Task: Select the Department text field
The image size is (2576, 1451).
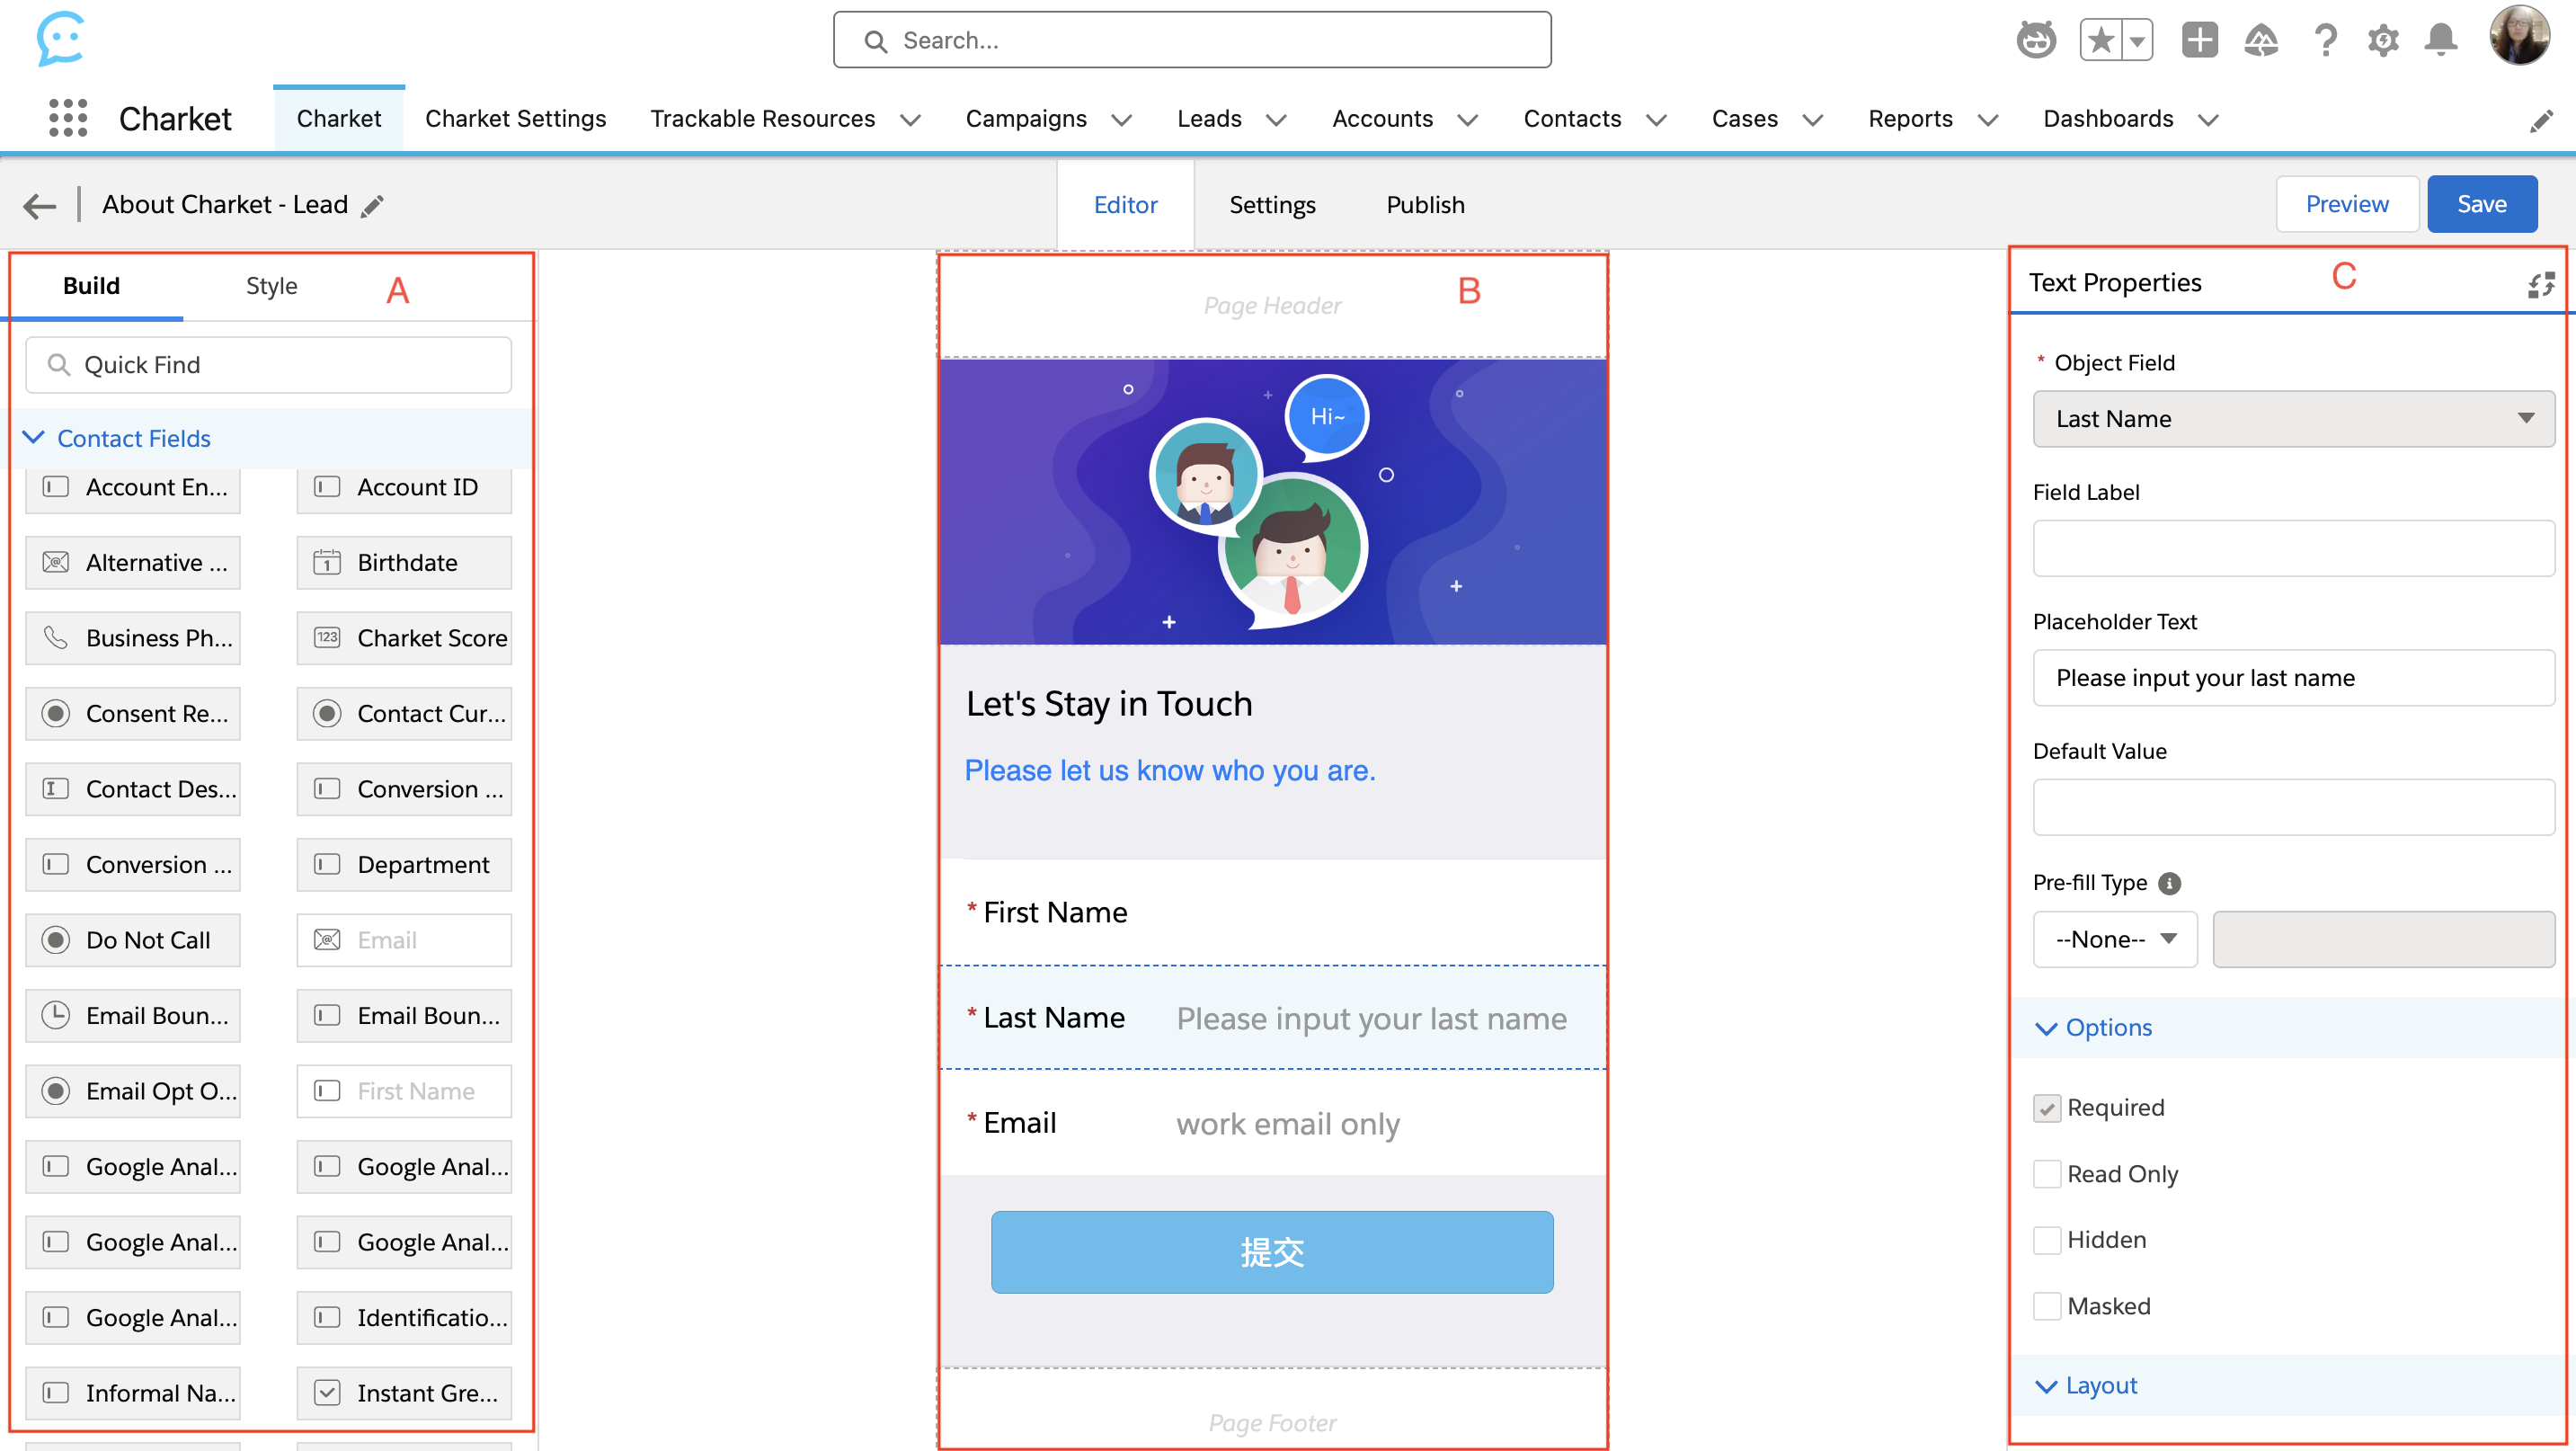Action: (404, 864)
